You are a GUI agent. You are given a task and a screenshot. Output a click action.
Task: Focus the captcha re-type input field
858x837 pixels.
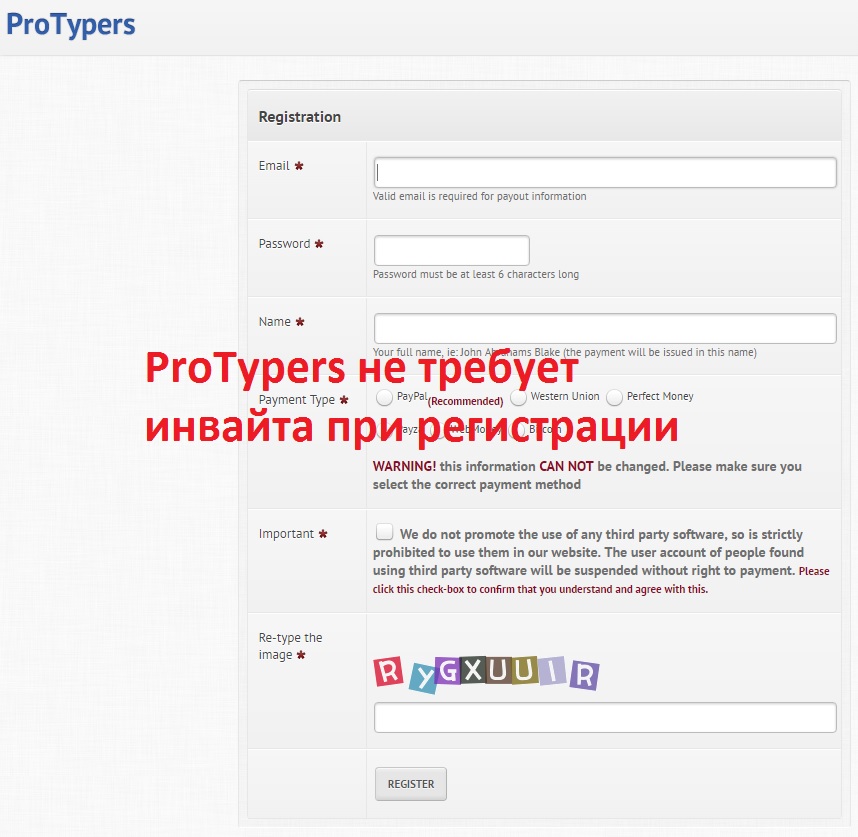tap(605, 717)
